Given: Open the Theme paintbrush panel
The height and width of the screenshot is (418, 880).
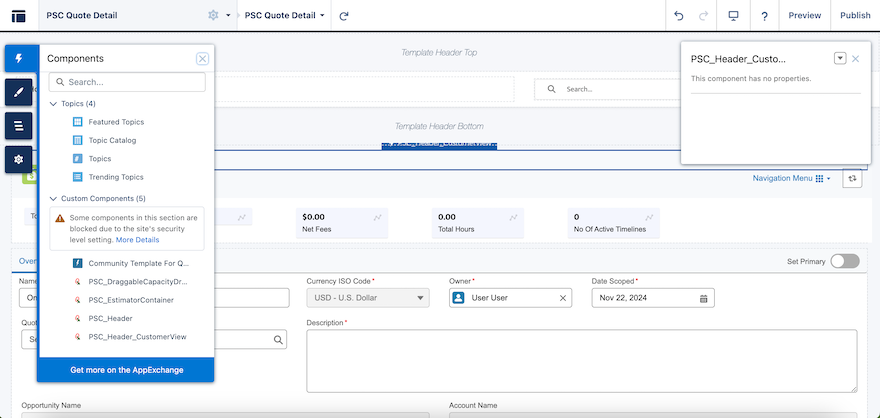Looking at the screenshot, I should (19, 92).
